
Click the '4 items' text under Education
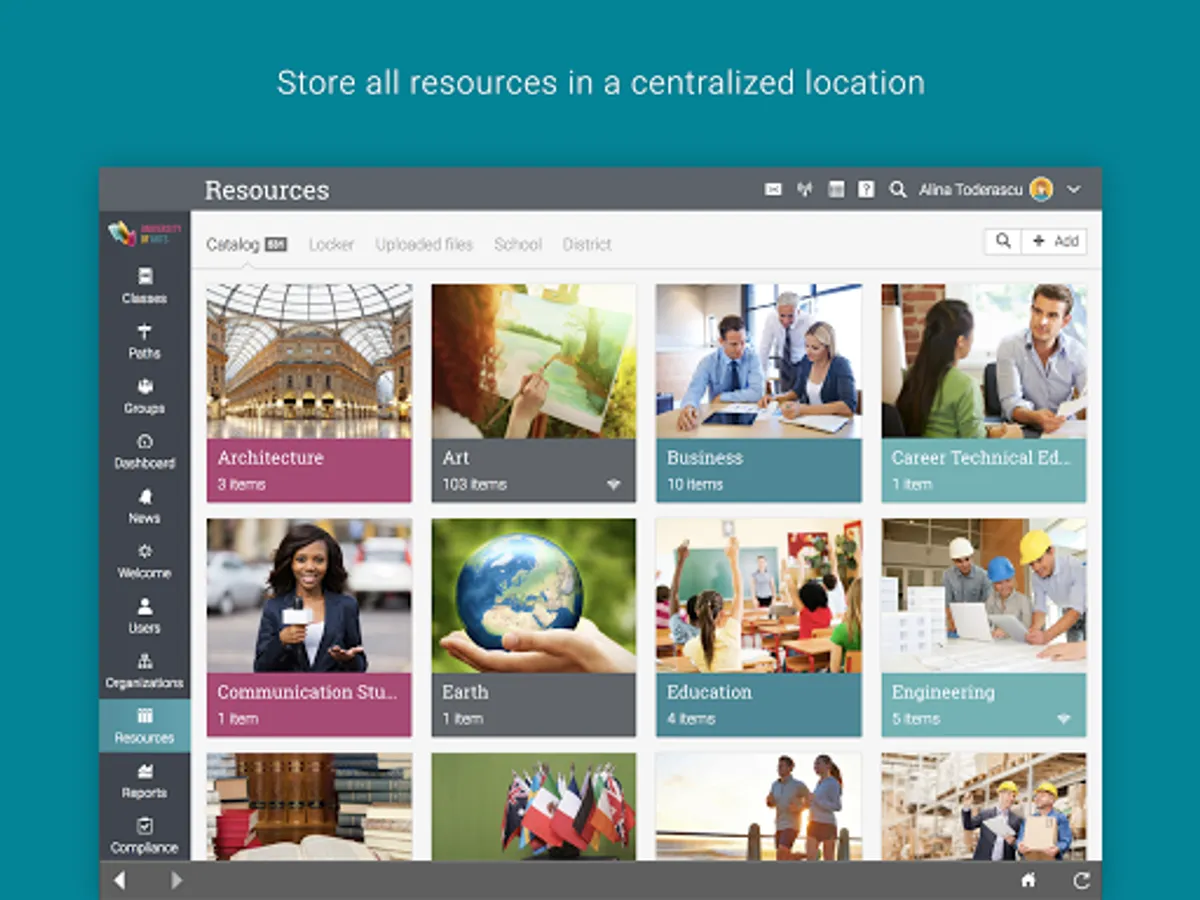[x=692, y=719]
